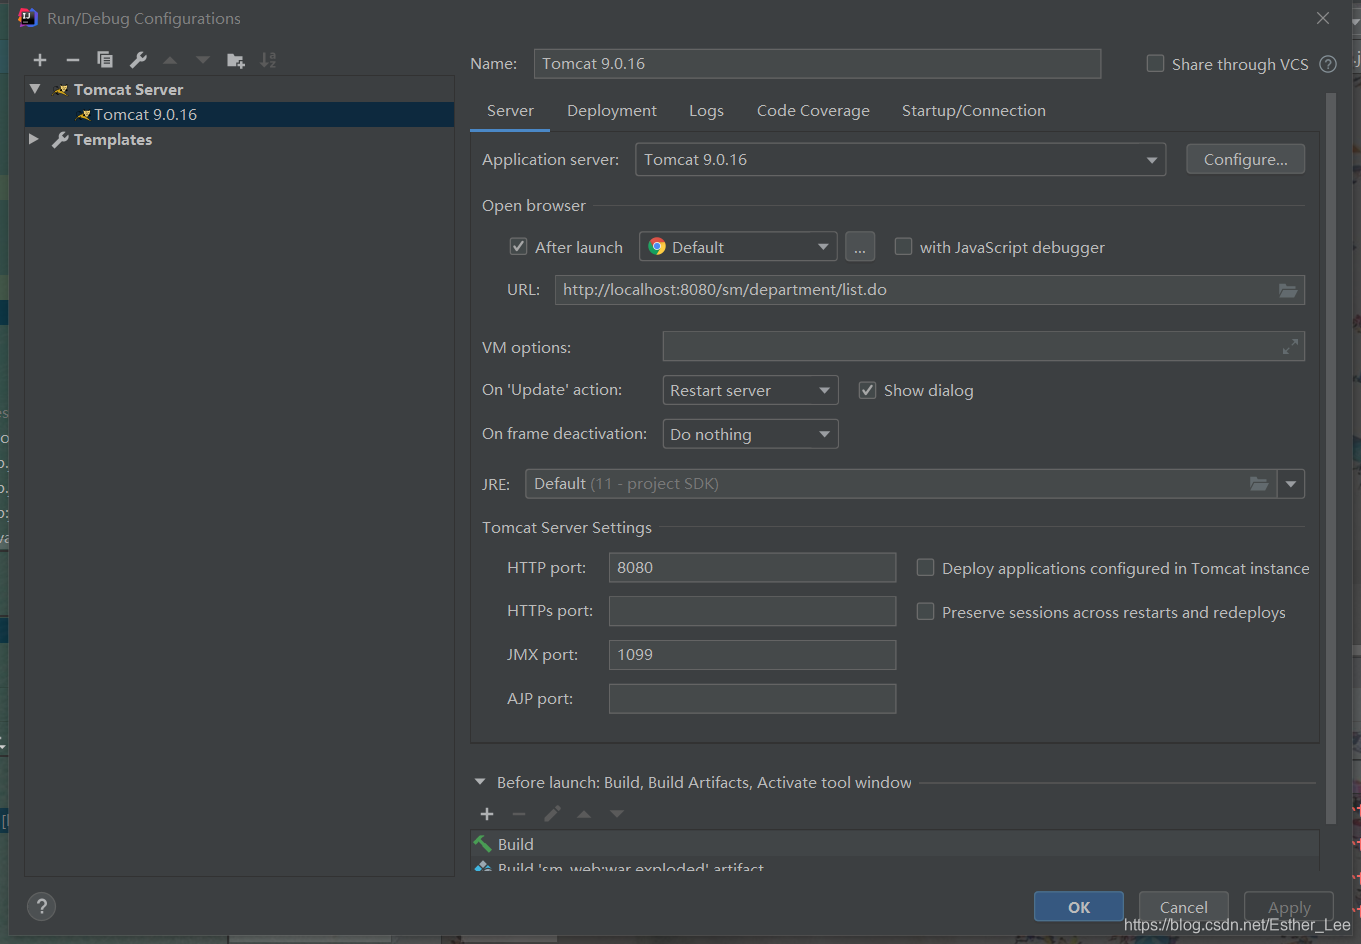Open browser selection ellipsis button
This screenshot has height=944, width=1361.
tap(860, 247)
